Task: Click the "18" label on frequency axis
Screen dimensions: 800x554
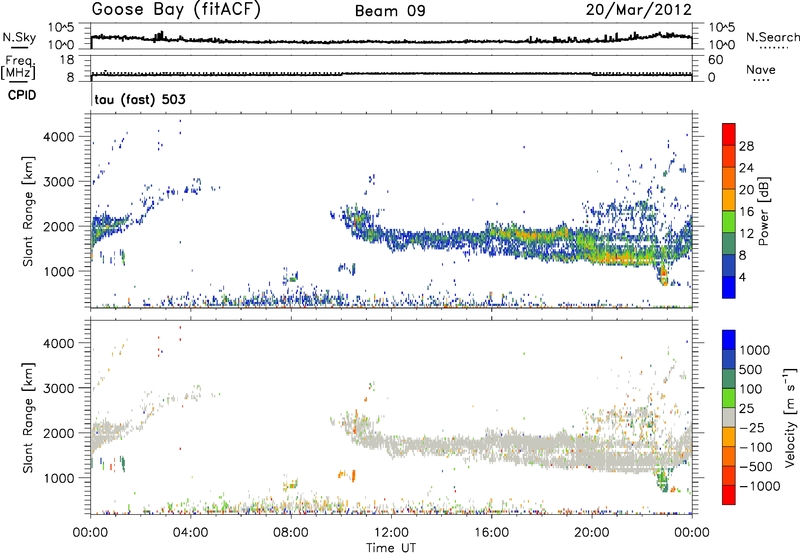Action: [66, 60]
